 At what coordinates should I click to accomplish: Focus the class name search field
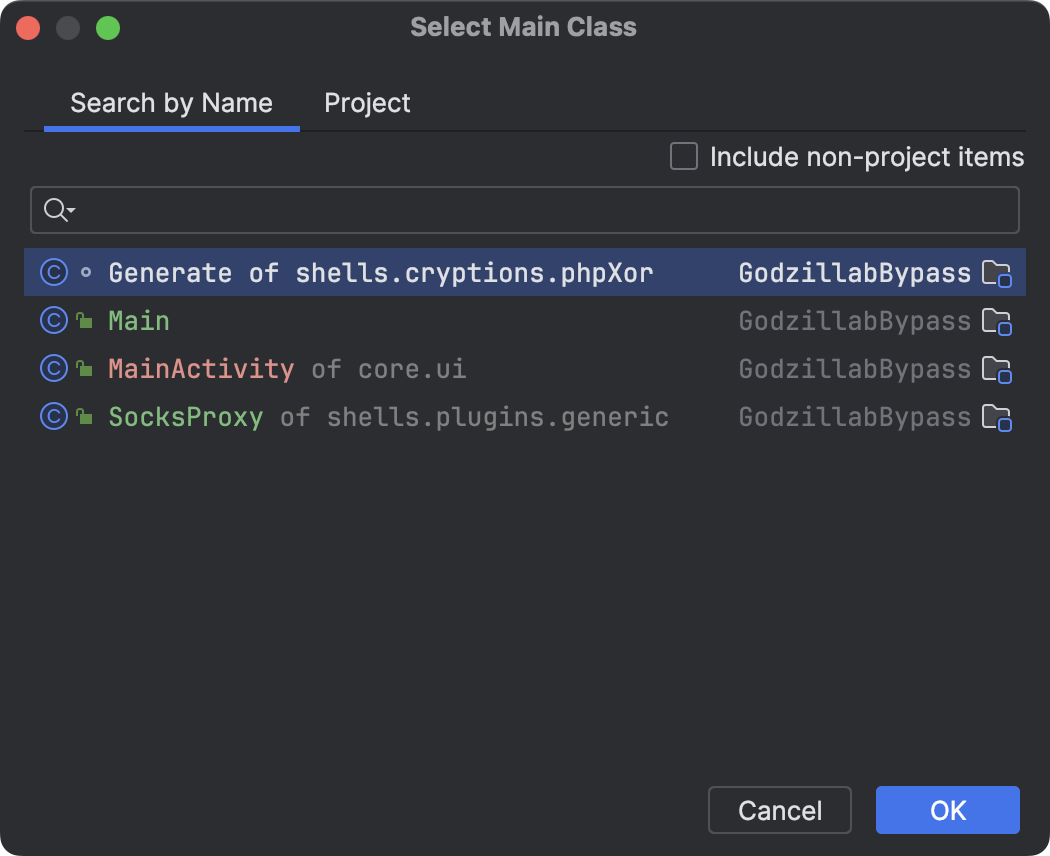[540, 210]
